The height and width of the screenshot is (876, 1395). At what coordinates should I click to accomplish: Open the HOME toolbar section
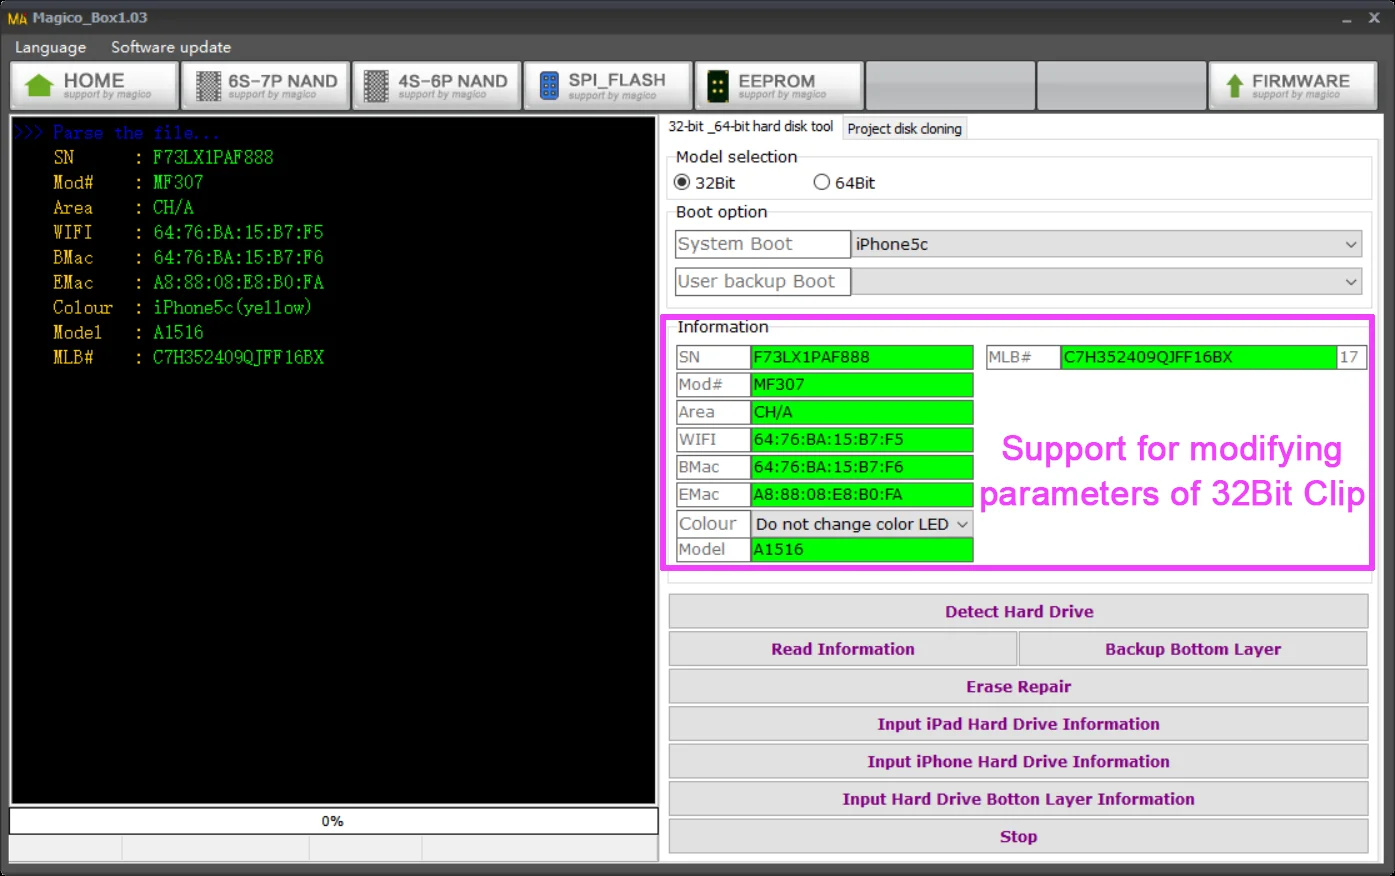[x=94, y=86]
